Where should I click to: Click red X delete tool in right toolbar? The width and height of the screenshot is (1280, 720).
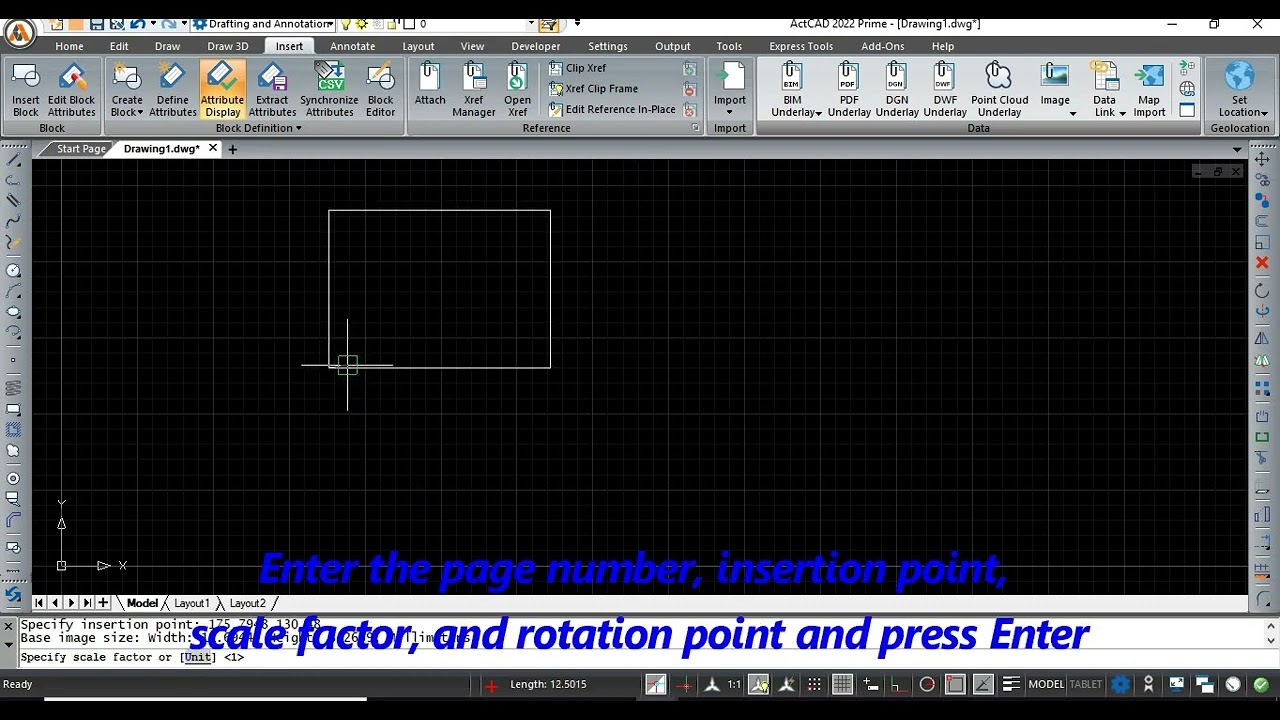pyautogui.click(x=1262, y=263)
